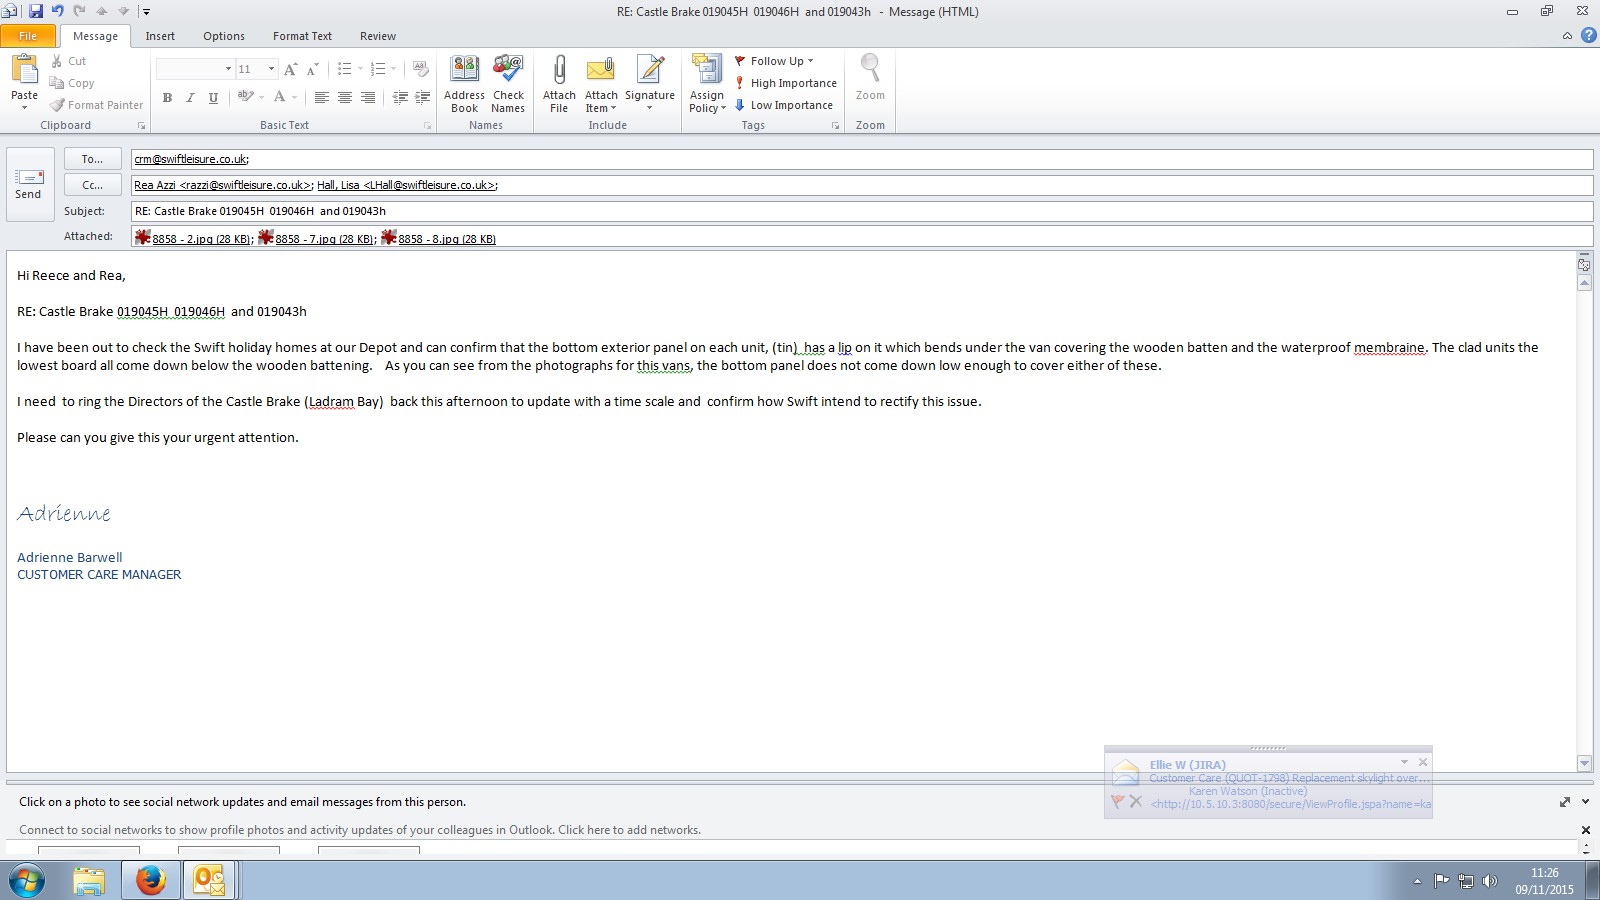Image resolution: width=1600 pixels, height=900 pixels.
Task: Expand the Follow Up flag menu
Action: tap(775, 61)
